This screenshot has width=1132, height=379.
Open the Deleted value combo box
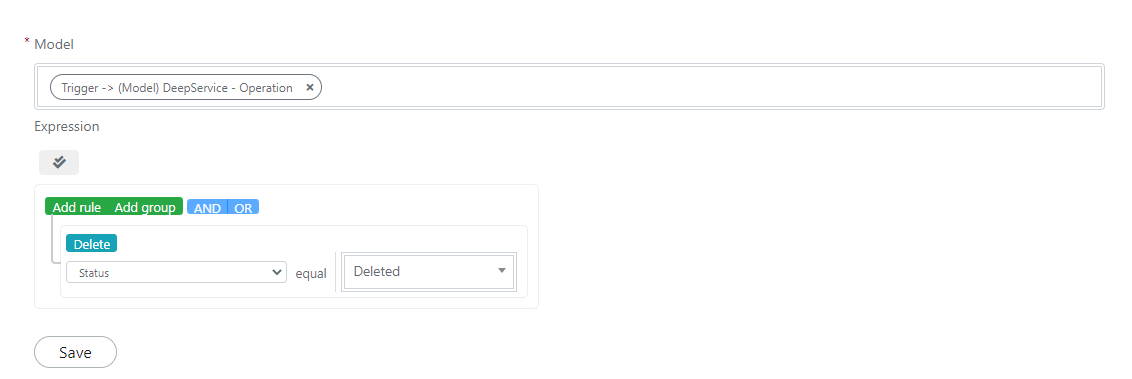[429, 271]
